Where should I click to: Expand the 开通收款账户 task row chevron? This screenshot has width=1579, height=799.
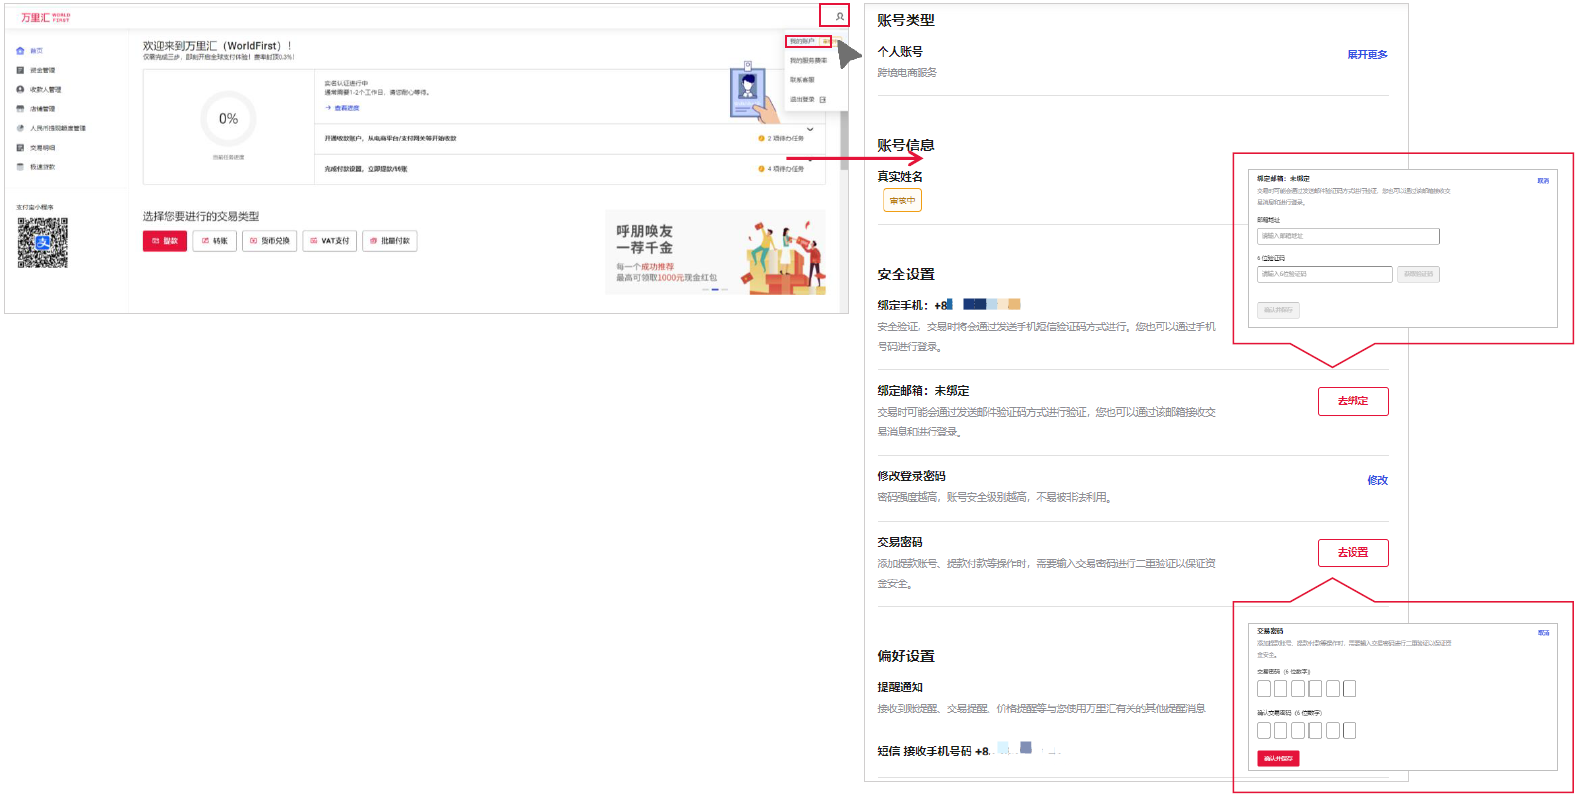click(810, 129)
